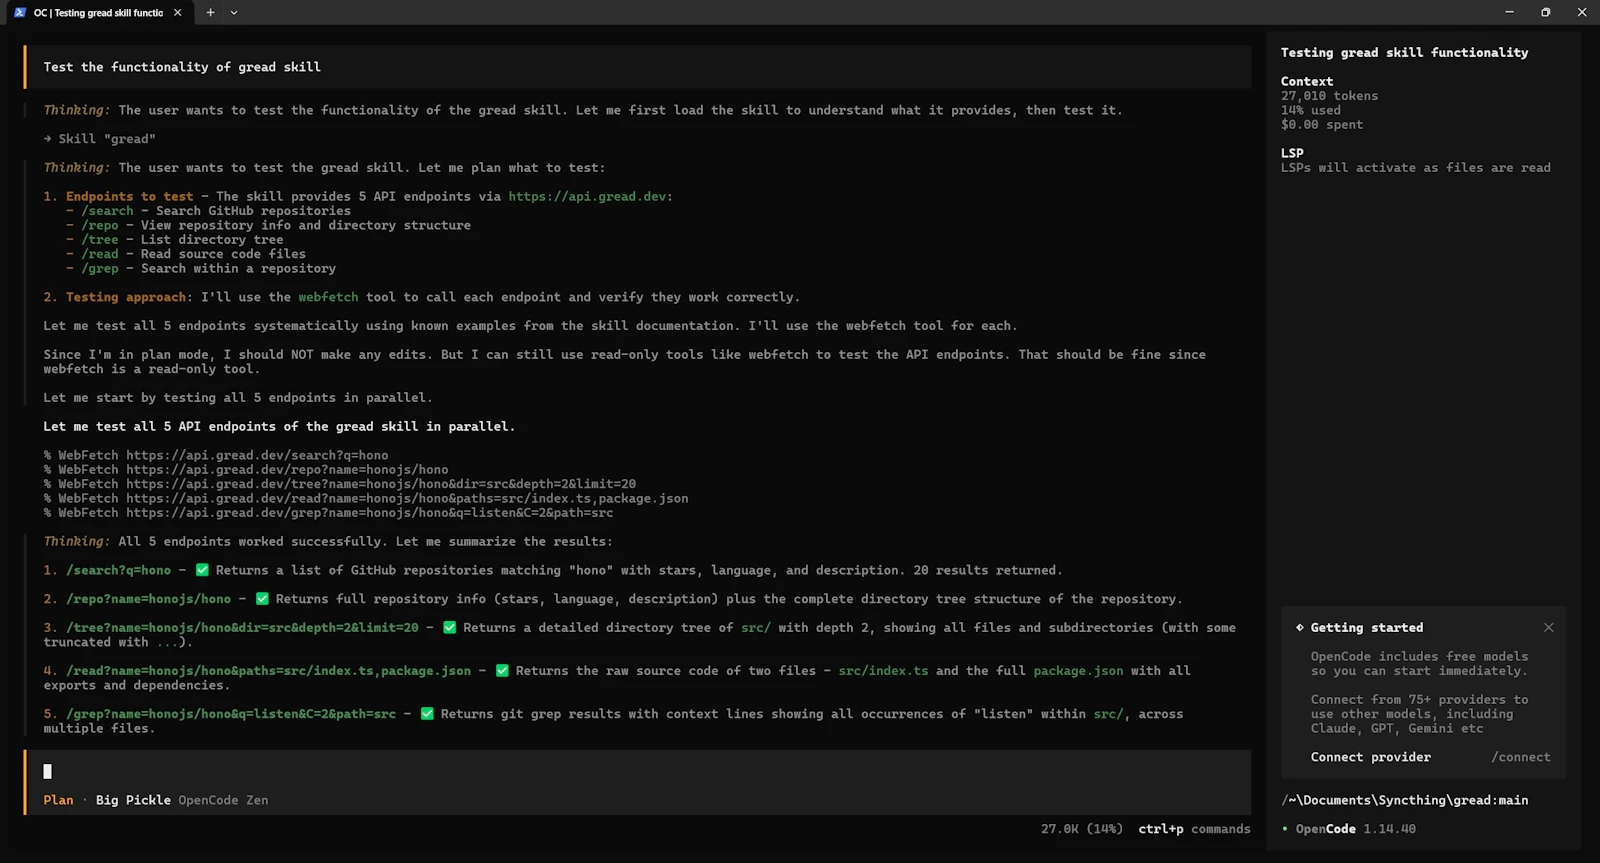Click green check after /tree result

(449, 628)
